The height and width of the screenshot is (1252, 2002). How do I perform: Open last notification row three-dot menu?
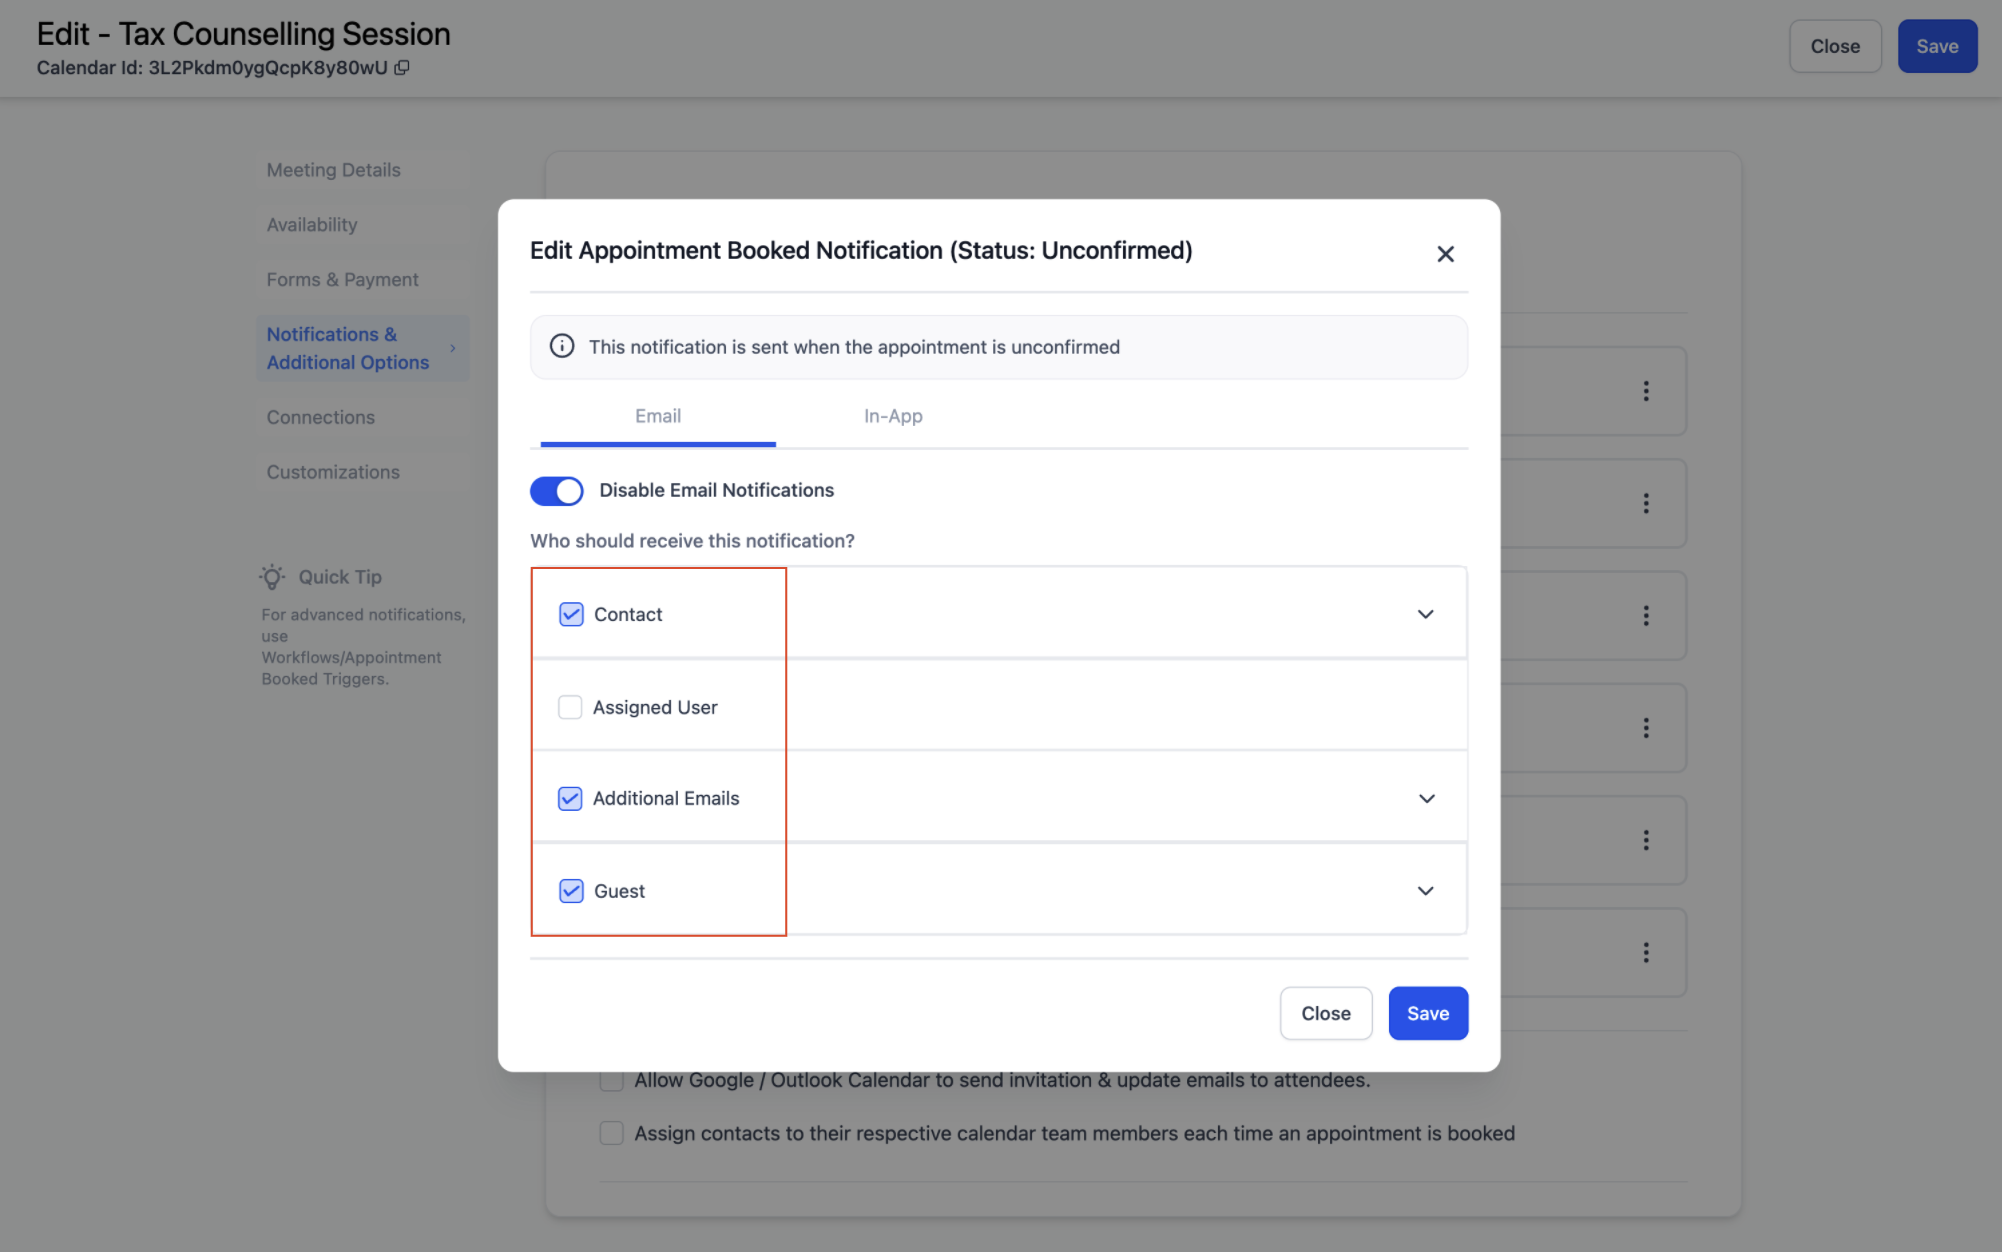(1645, 952)
